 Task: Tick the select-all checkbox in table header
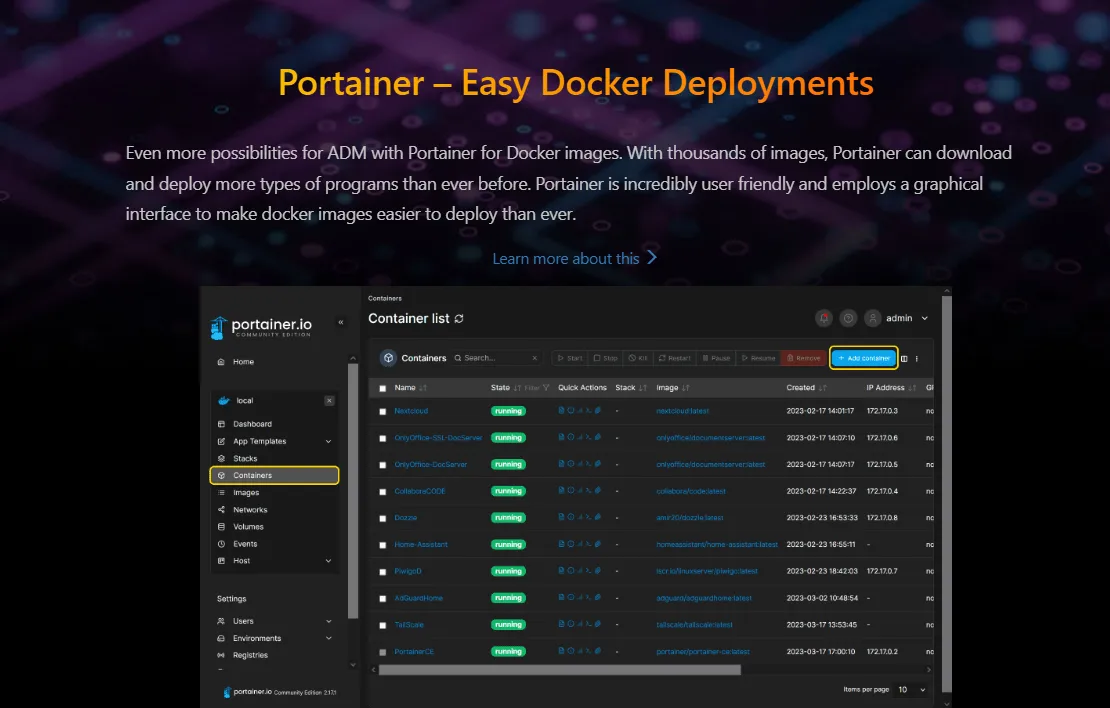click(x=383, y=389)
